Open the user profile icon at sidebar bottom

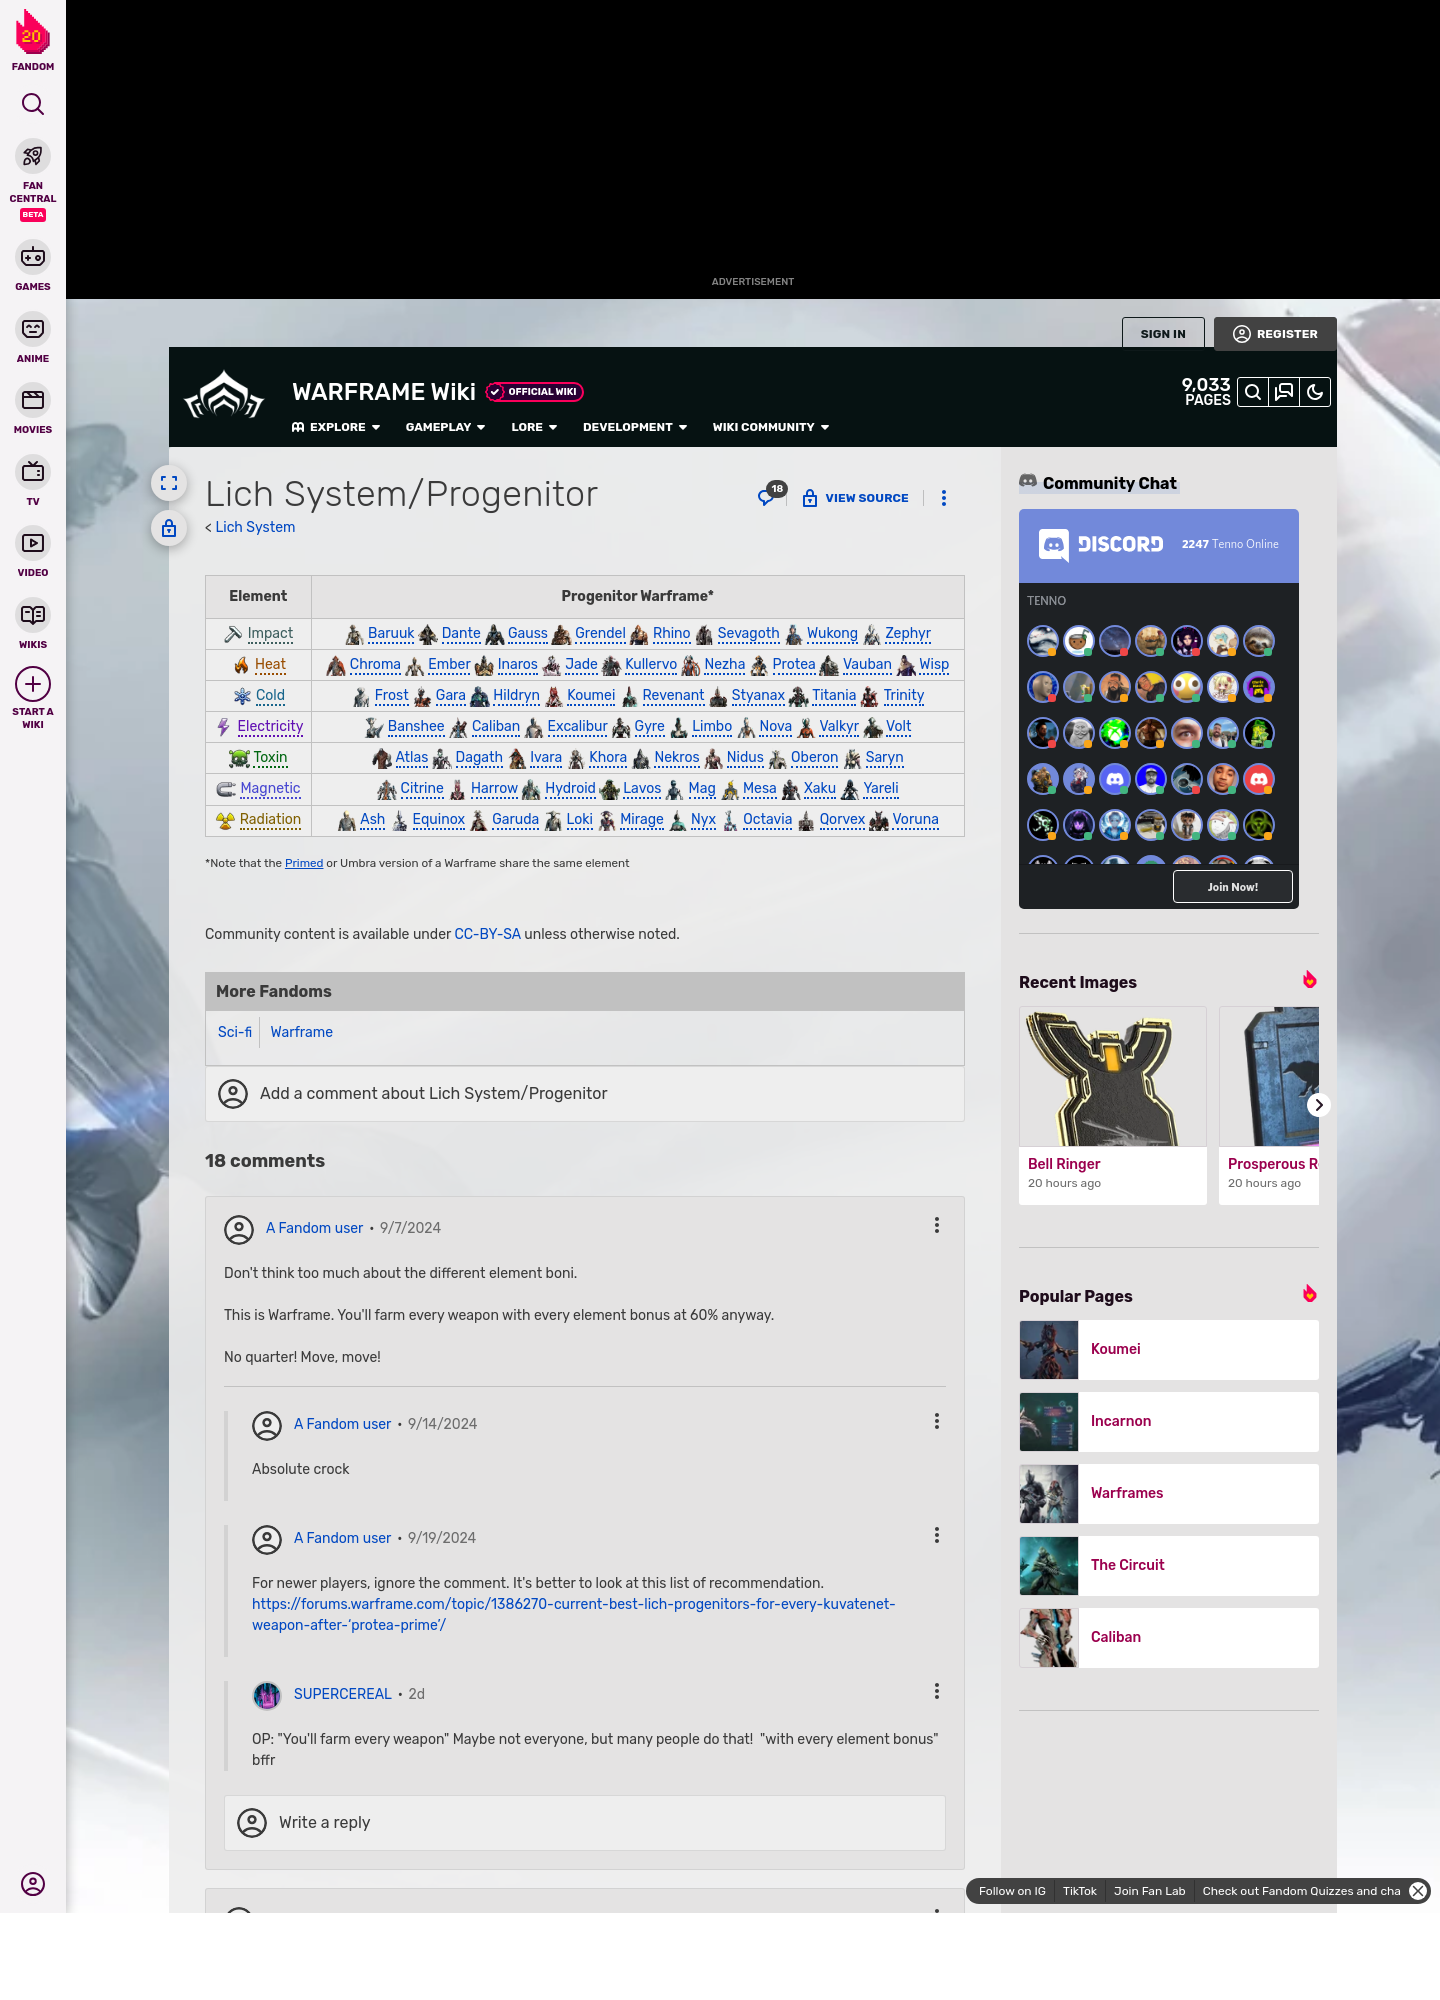33,1884
